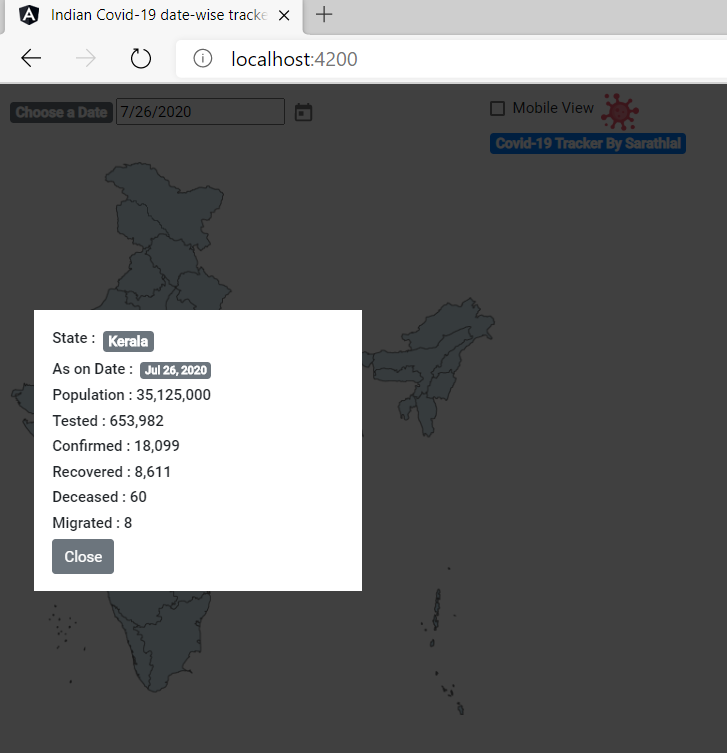Open the calendar date picker
Image resolution: width=727 pixels, height=753 pixels.
[x=304, y=112]
